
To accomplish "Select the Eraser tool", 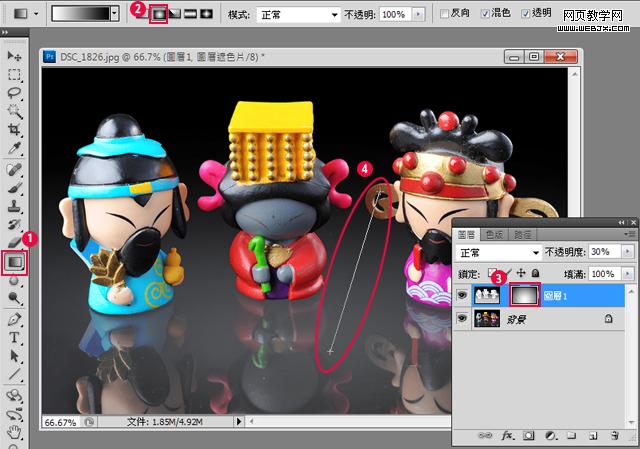I will pyautogui.click(x=14, y=242).
